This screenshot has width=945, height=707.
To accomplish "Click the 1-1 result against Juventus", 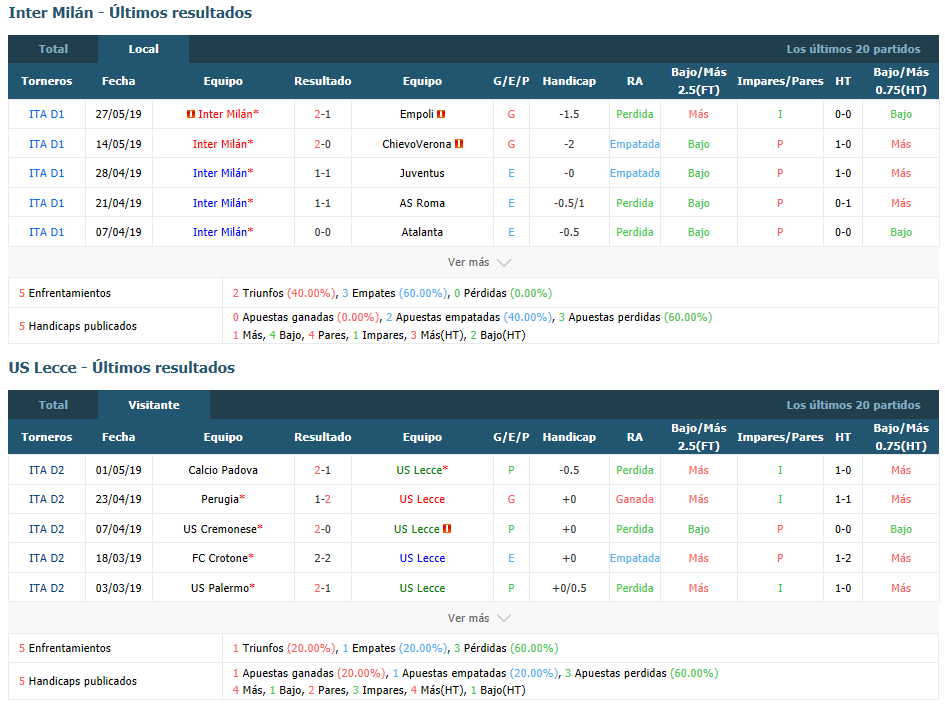I will click(322, 173).
